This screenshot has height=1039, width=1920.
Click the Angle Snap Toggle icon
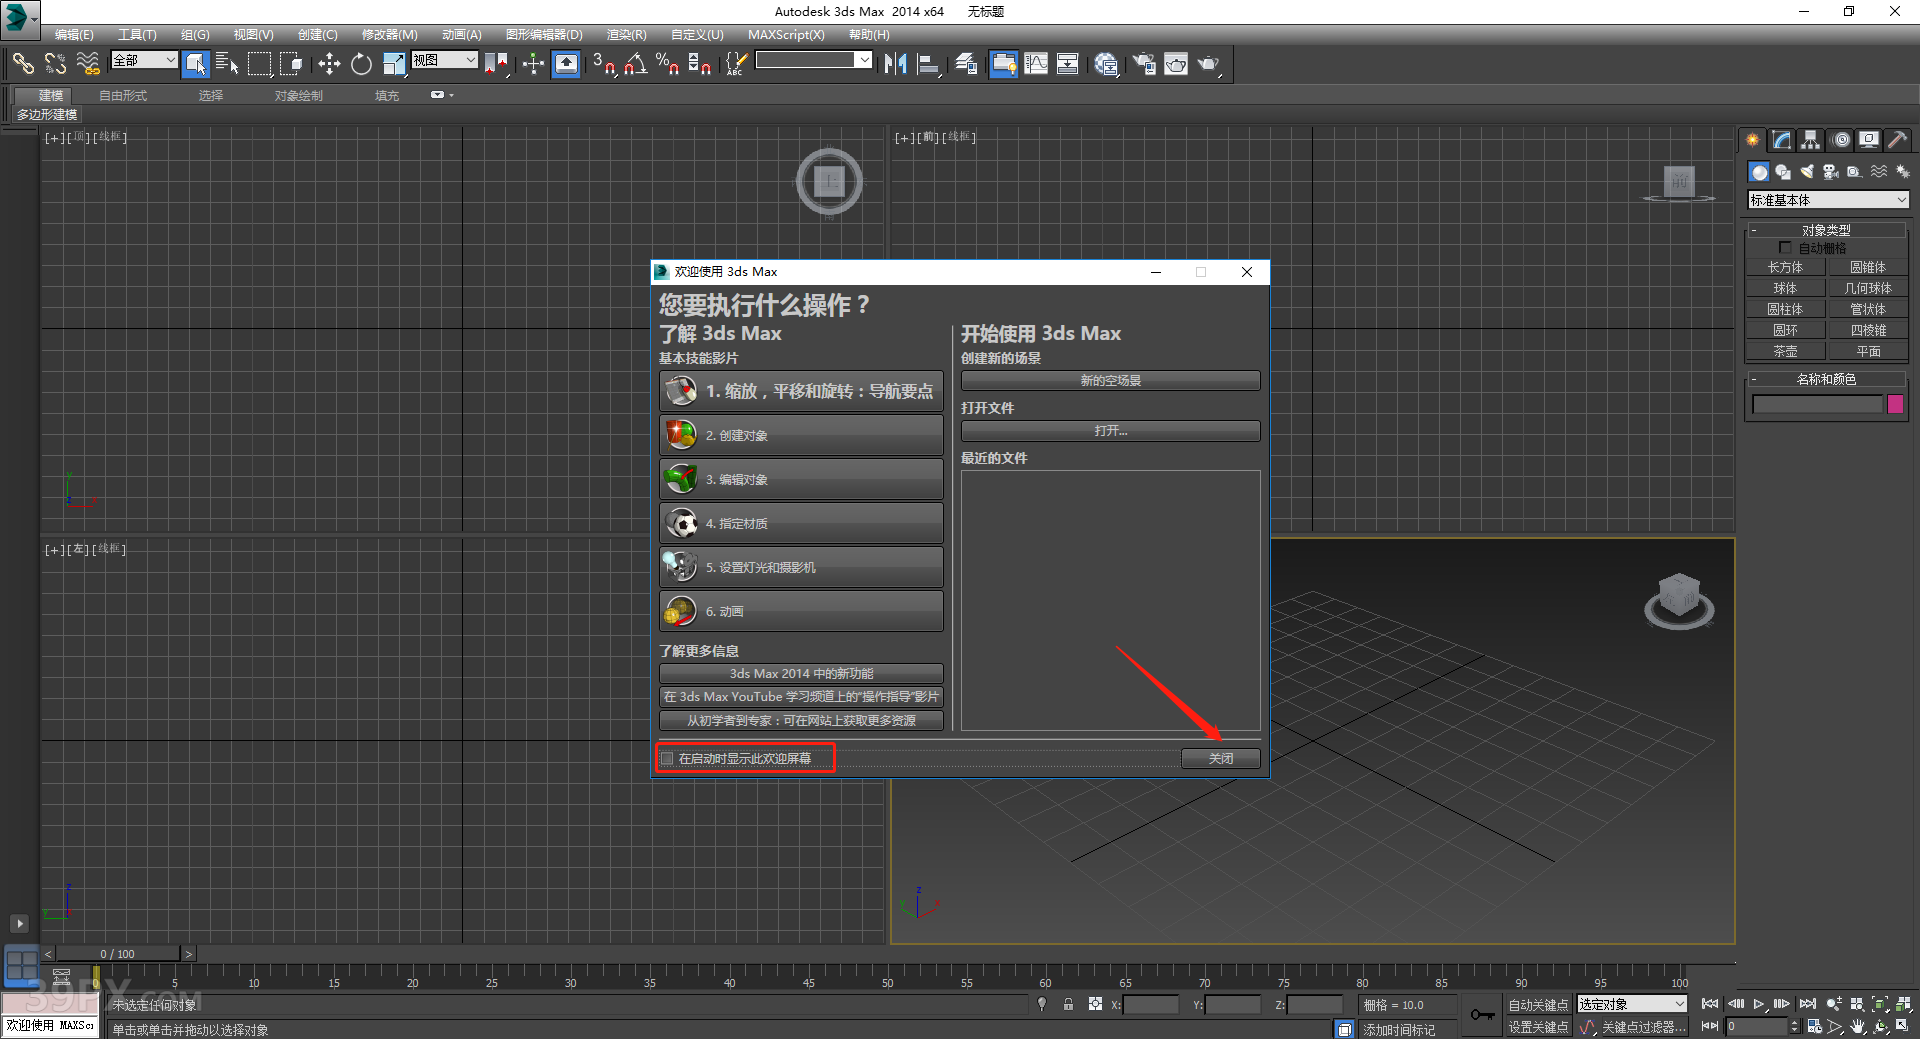635,64
